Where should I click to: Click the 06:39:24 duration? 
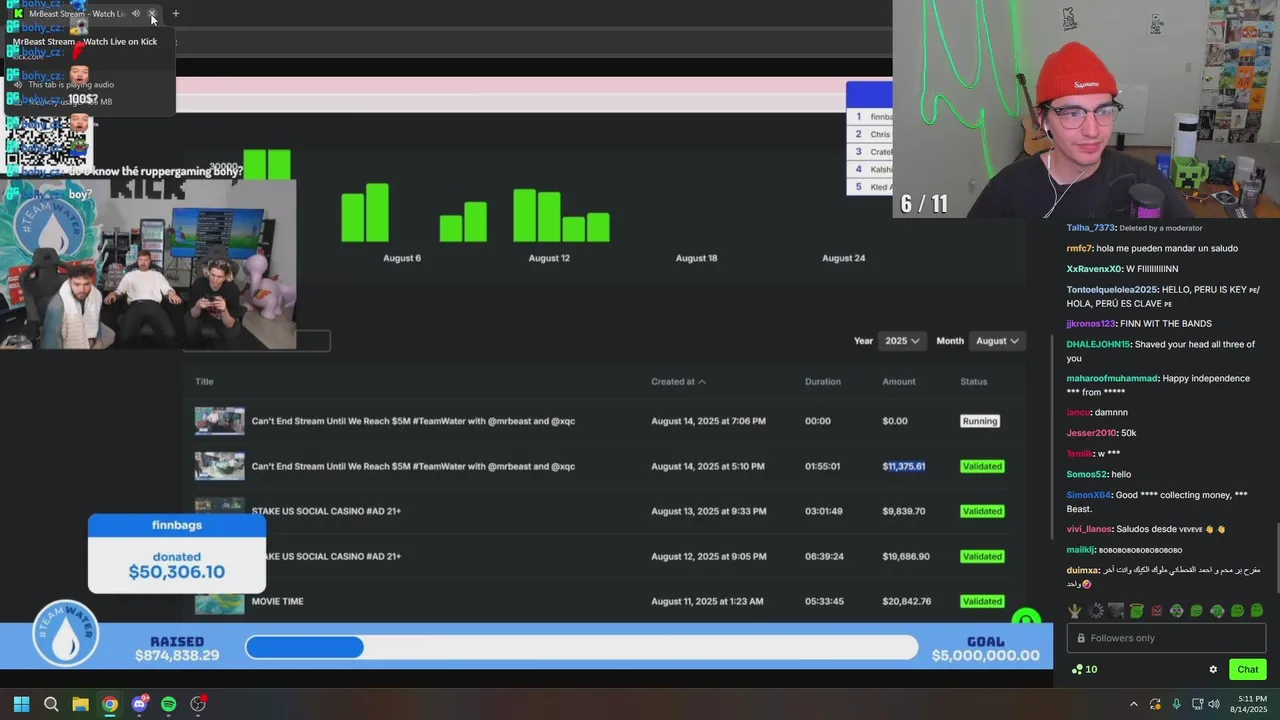pyautogui.click(x=825, y=556)
